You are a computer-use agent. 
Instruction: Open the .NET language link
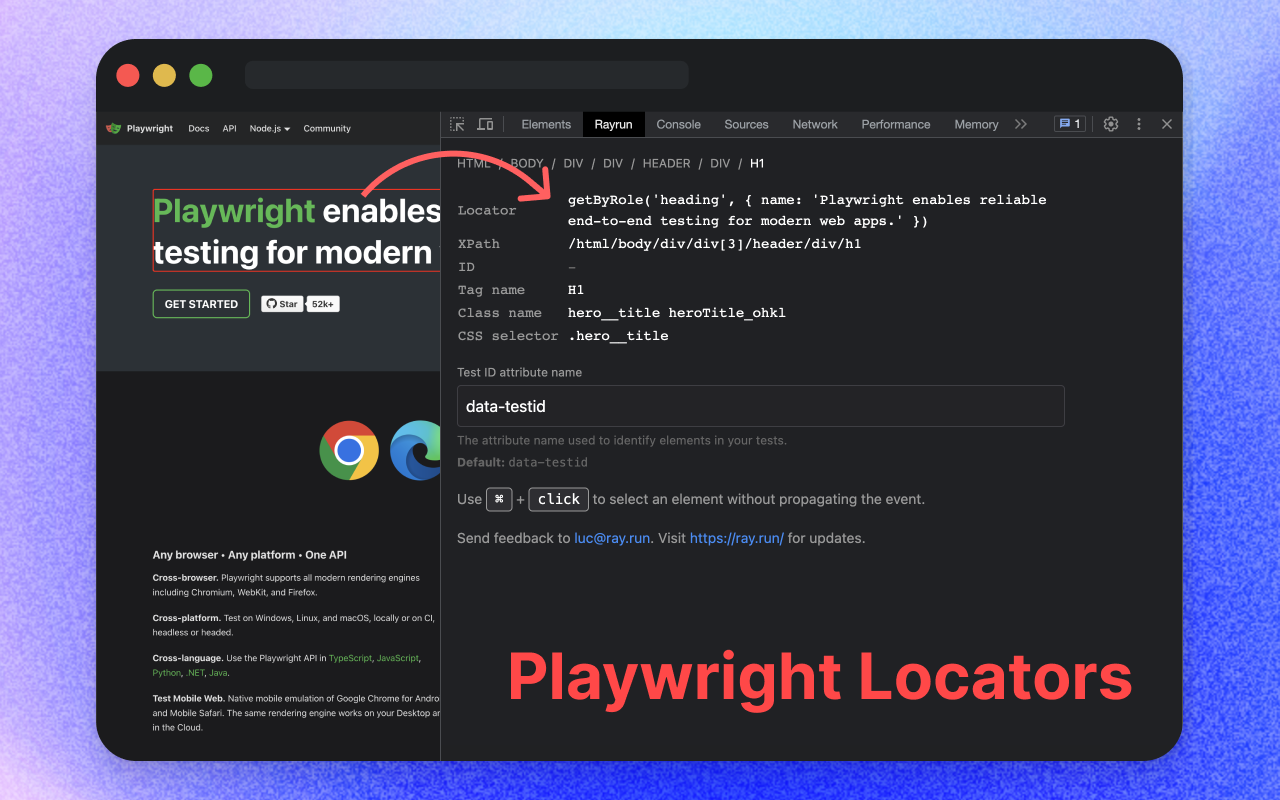pos(195,673)
